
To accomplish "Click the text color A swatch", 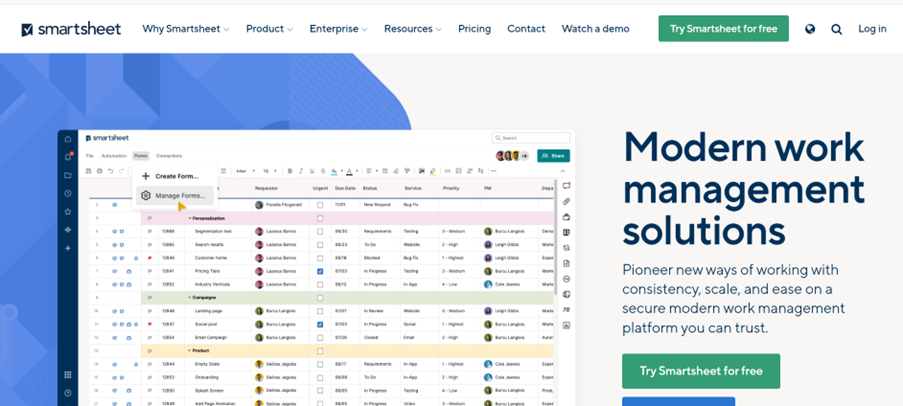I will pyautogui.click(x=350, y=171).
